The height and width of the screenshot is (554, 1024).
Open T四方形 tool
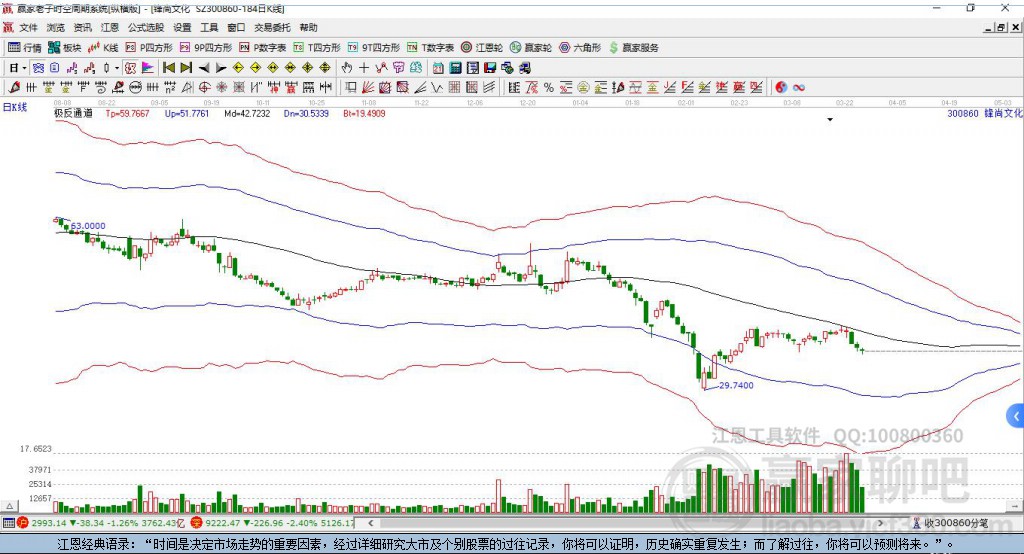click(317, 48)
